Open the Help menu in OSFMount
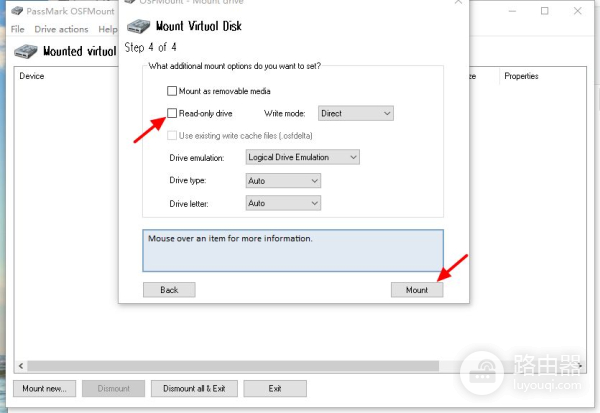600x413 pixels. [108, 29]
